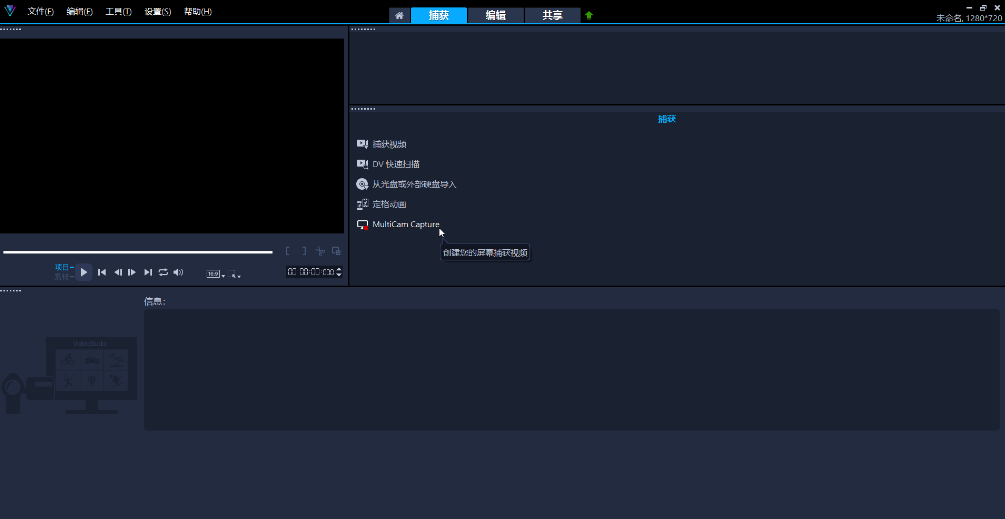Expand the resize/crop mode dropdown
1005x519 pixels.
click(x=235, y=274)
